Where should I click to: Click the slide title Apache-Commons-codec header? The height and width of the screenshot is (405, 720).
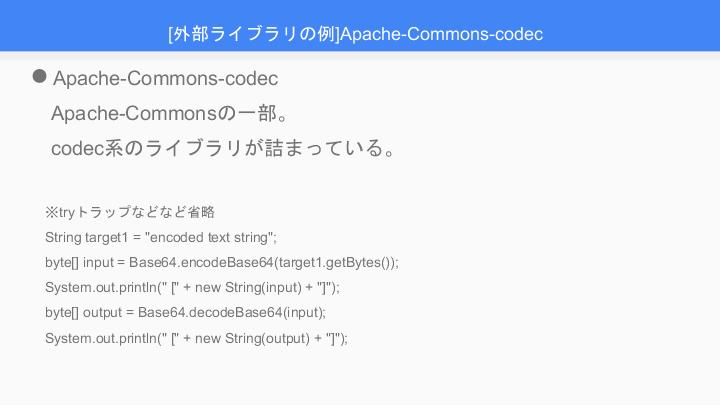tap(355, 34)
